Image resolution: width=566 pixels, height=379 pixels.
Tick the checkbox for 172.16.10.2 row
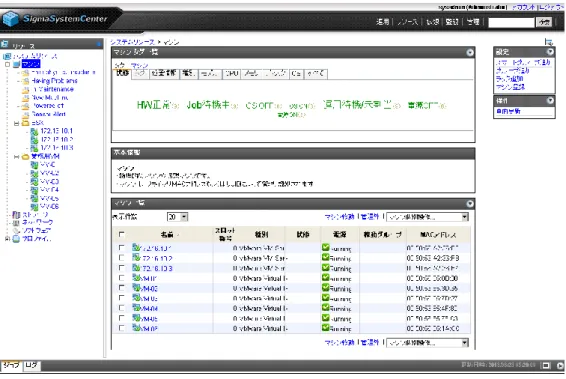point(122,257)
